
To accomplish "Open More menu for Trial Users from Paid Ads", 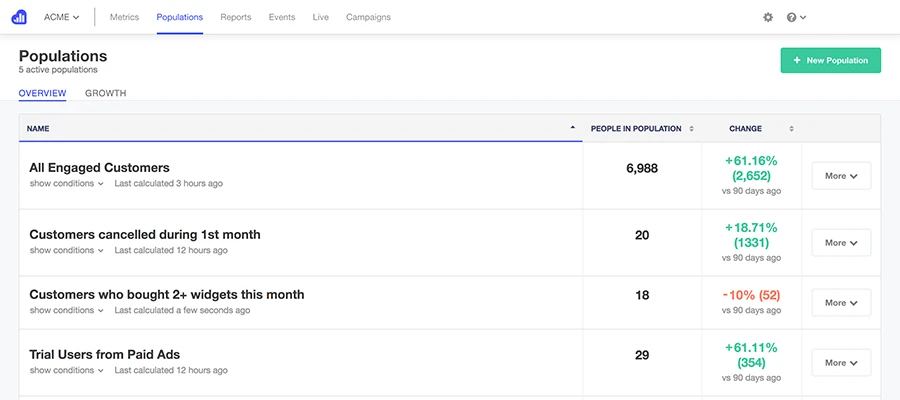I will tap(841, 363).
